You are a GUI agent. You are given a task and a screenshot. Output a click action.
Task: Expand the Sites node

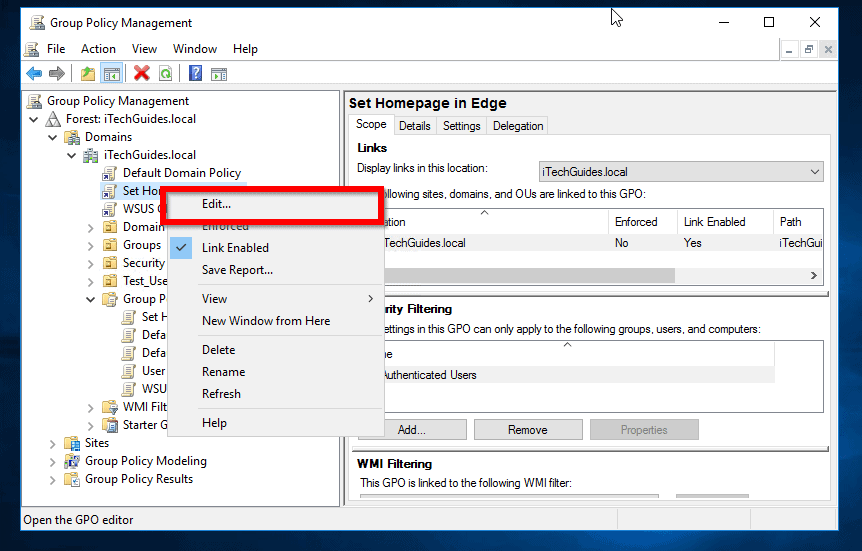click(x=53, y=444)
